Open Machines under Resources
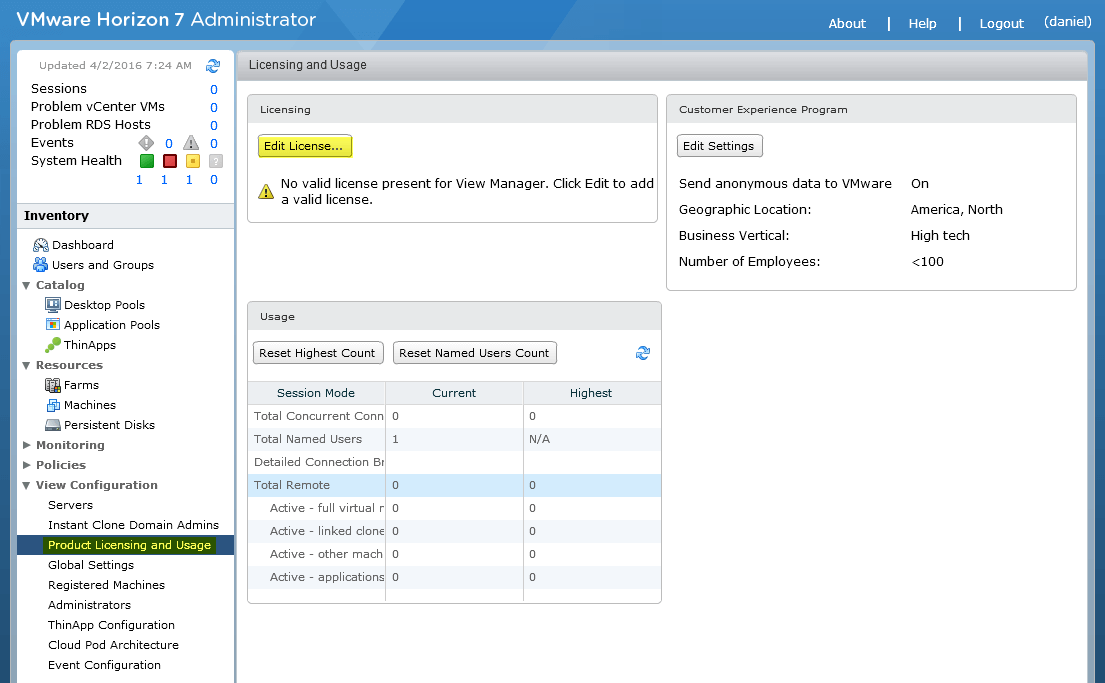Viewport: 1105px width, 683px height. pyautogui.click(x=89, y=405)
